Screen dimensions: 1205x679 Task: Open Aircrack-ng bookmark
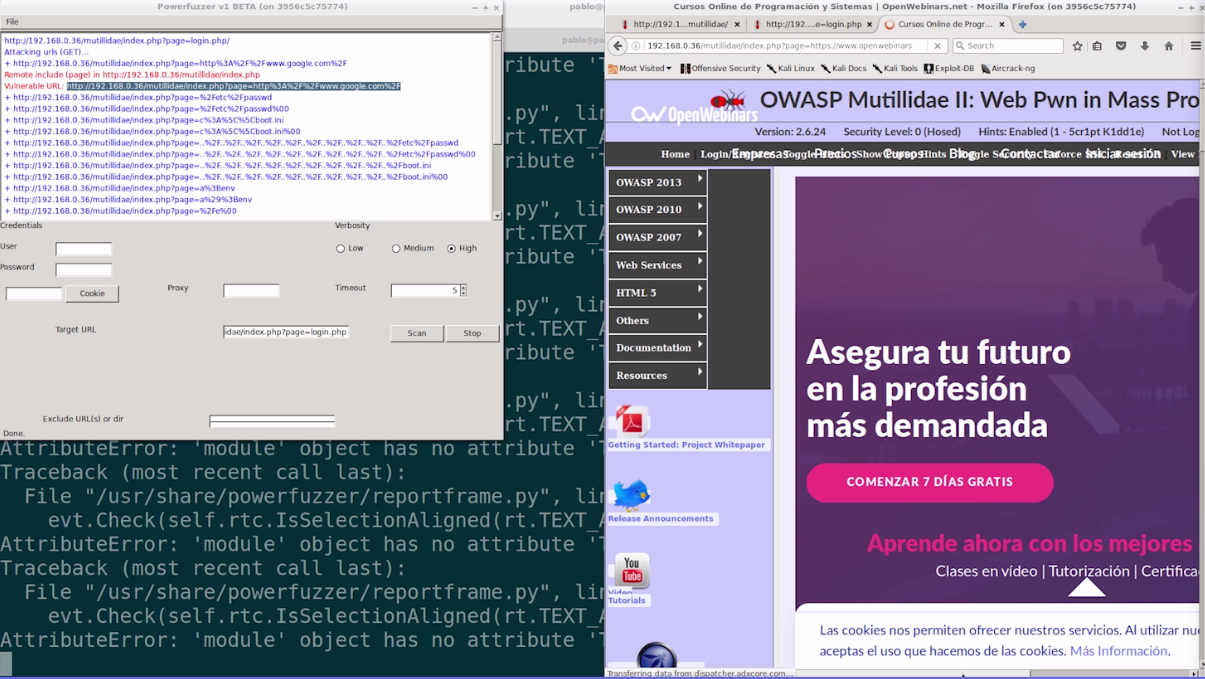pos(1008,68)
